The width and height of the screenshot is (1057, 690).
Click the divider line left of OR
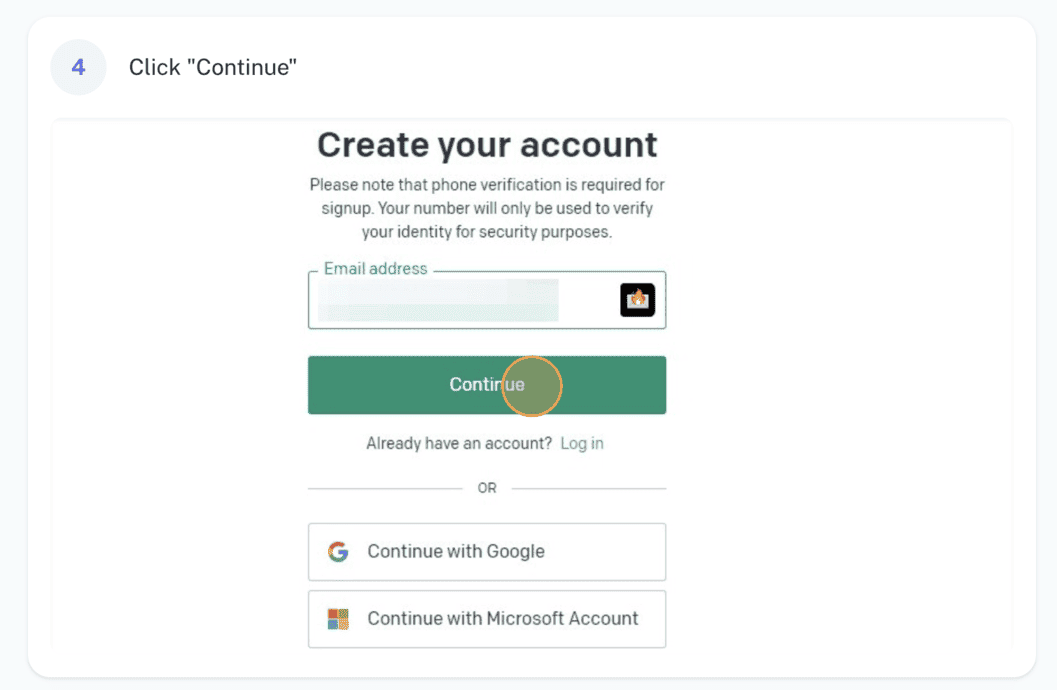pos(386,489)
